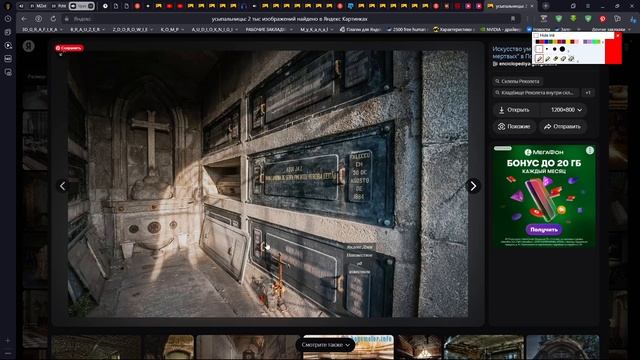Open the Другие закладки folder
640x360 pixels.
click(610, 29)
